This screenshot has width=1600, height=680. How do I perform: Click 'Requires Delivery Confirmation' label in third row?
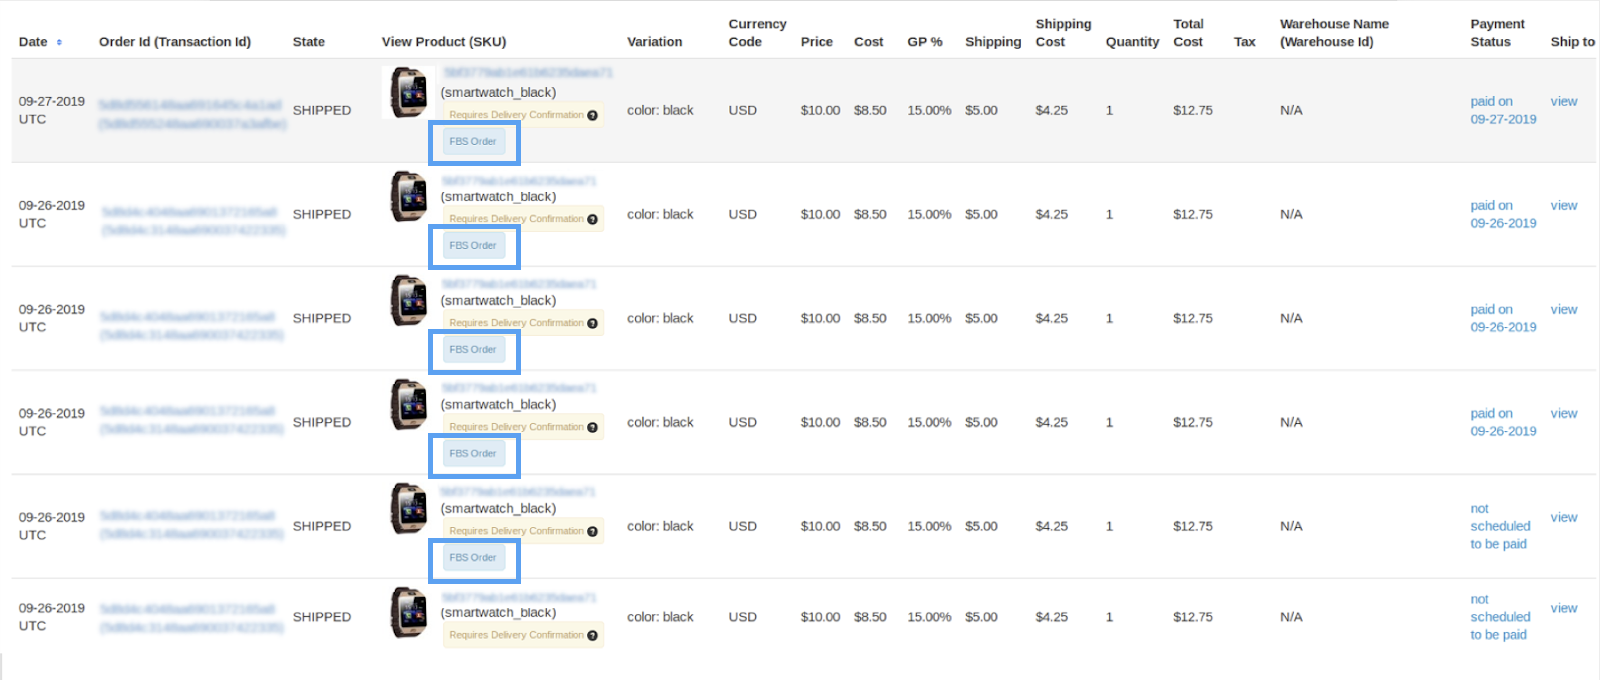coord(516,323)
